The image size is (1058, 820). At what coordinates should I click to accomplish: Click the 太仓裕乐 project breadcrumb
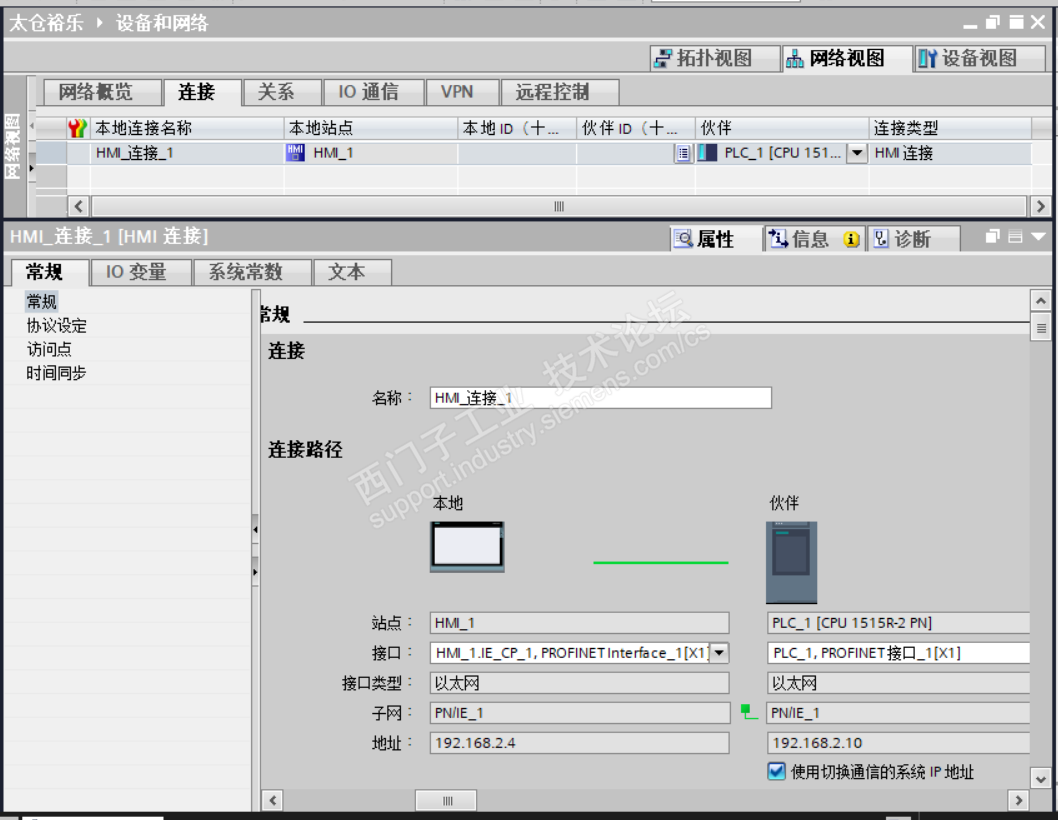coord(46,23)
